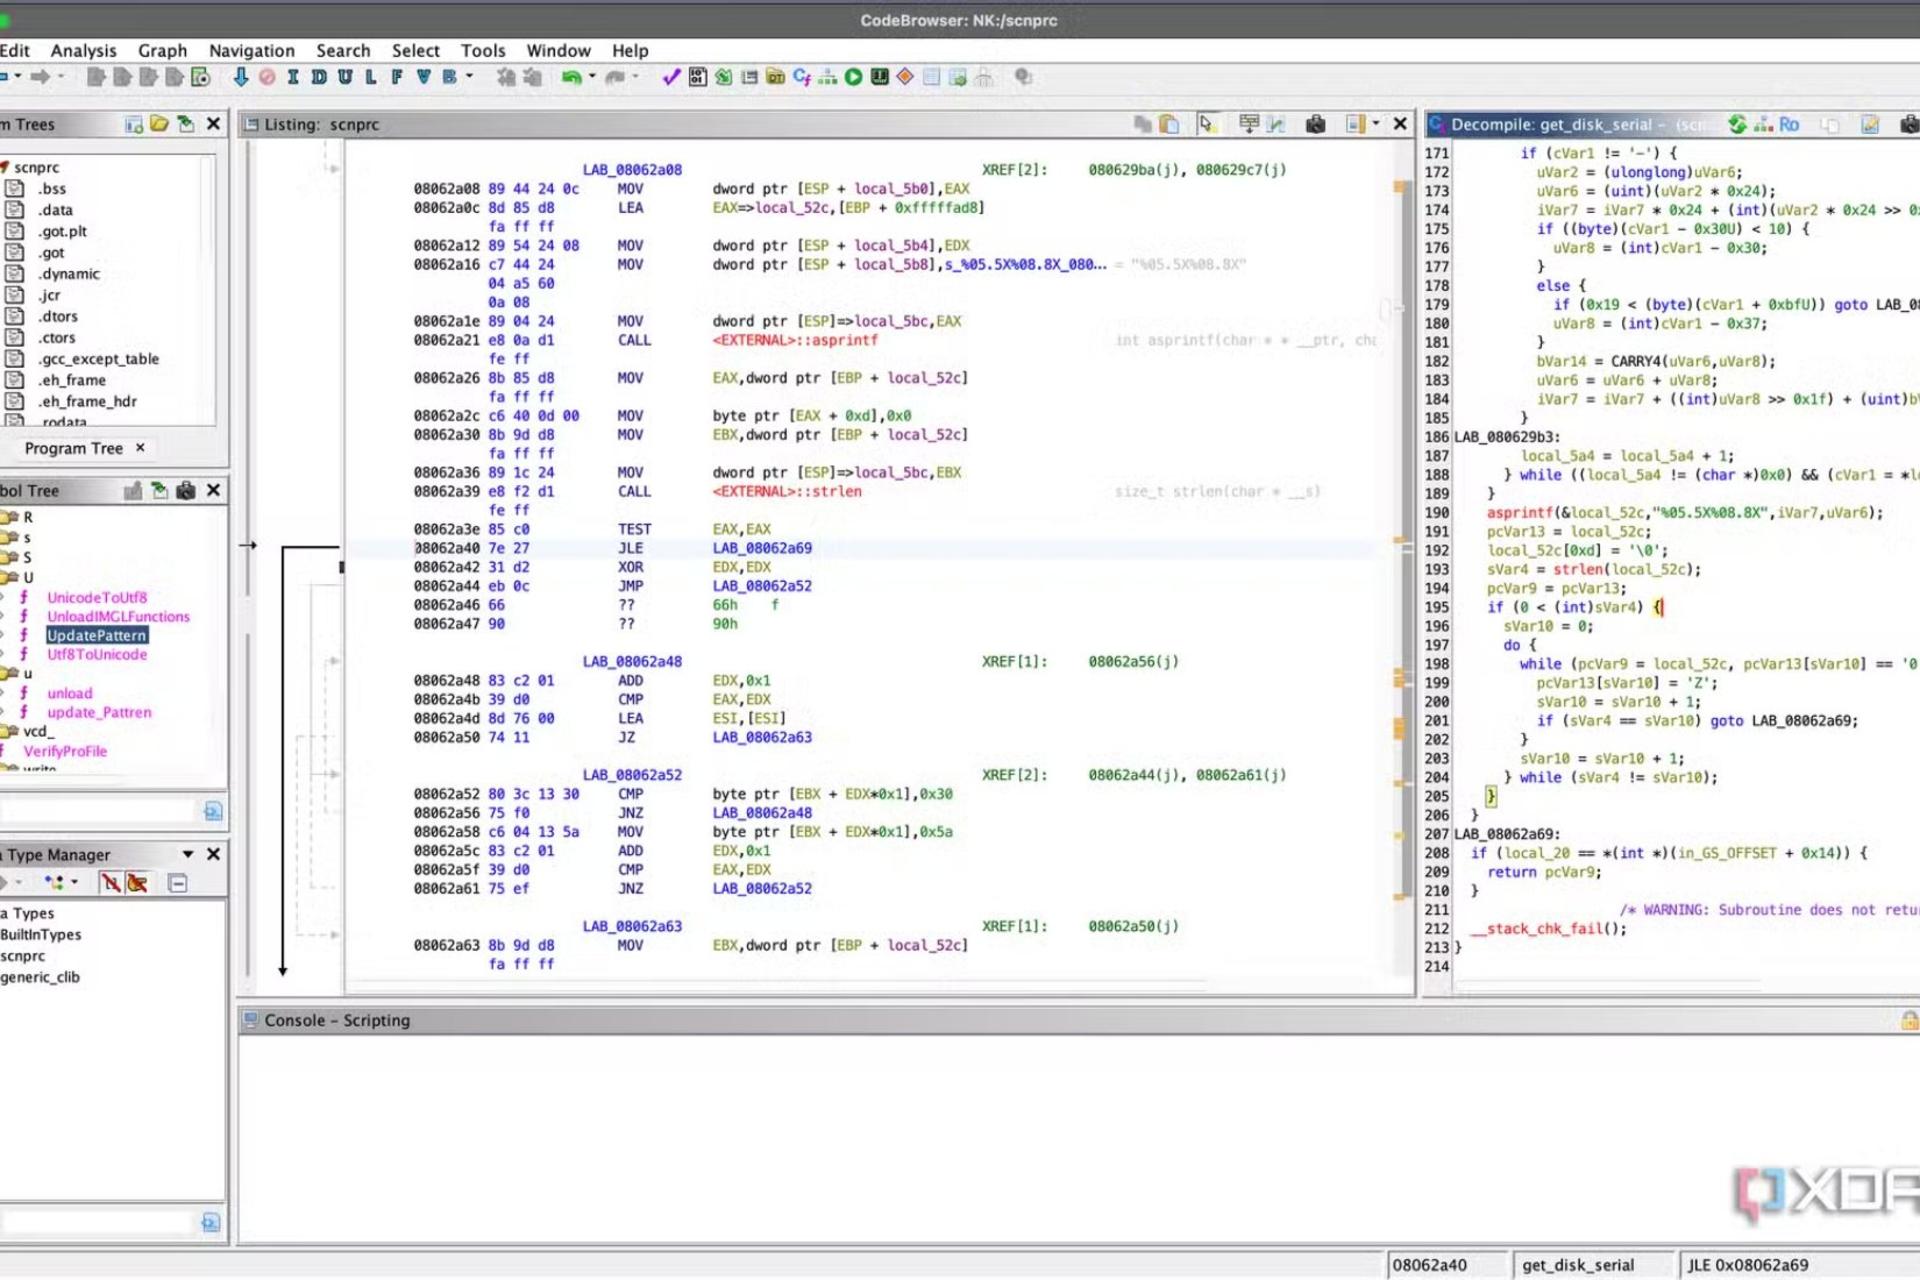Open the Function Call Graph icon
1920x1280 pixels.
828,77
